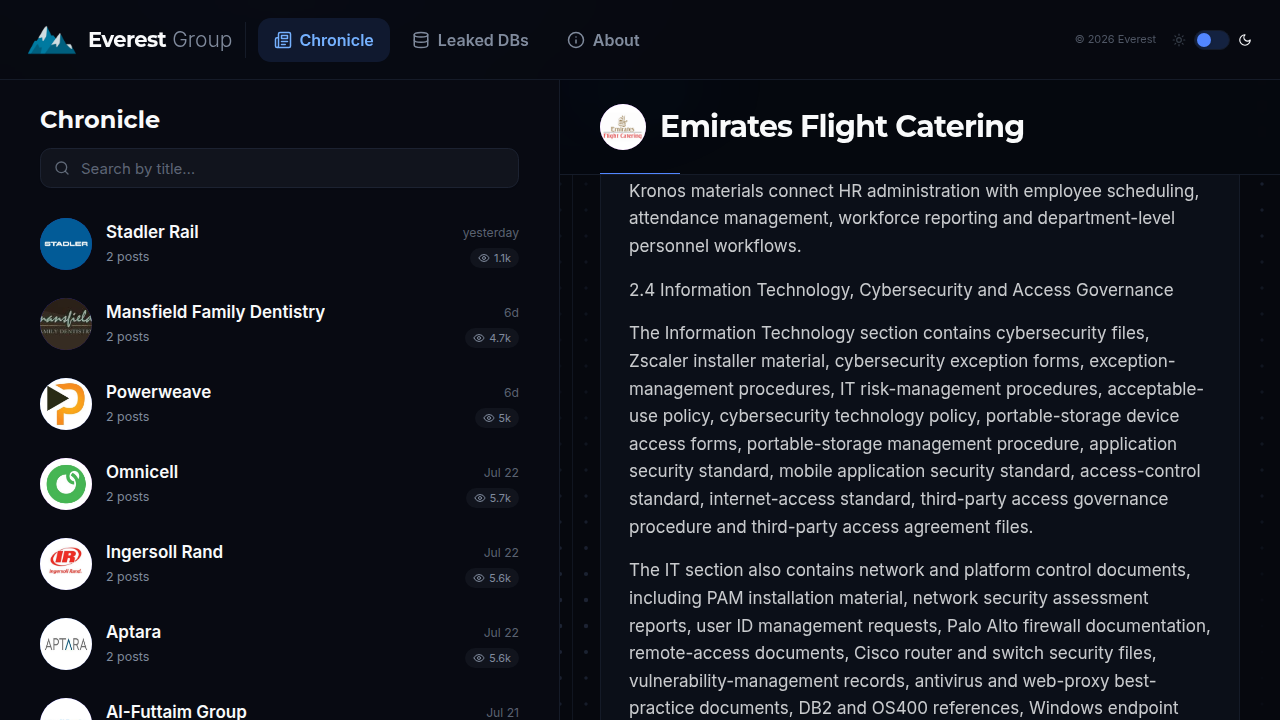
Task: Focus the Search by title field
Action: pos(279,168)
